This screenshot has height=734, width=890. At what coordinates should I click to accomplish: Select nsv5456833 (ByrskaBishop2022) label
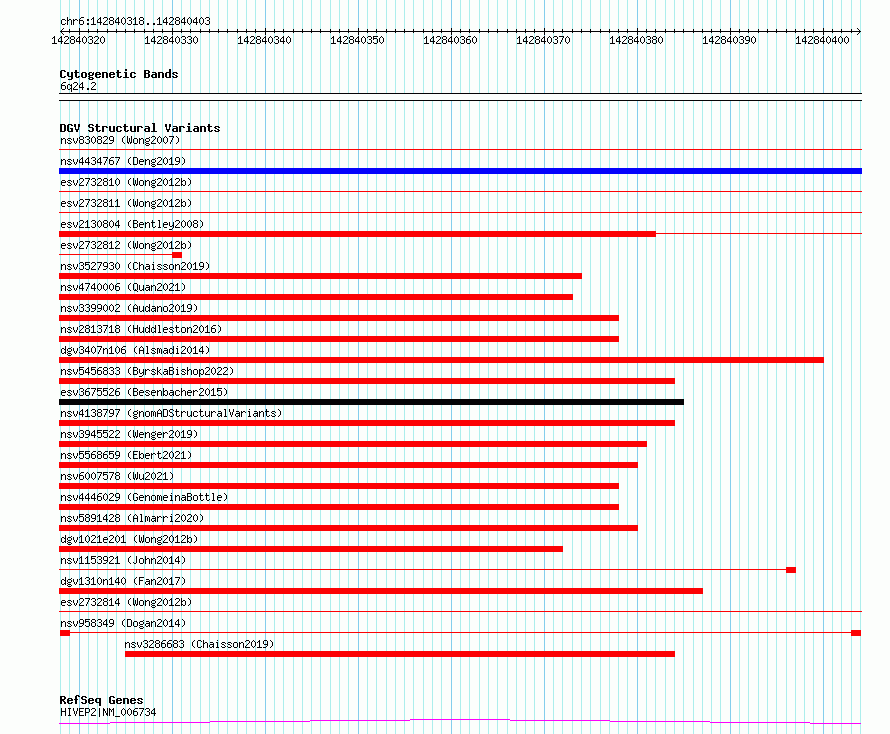(x=147, y=371)
